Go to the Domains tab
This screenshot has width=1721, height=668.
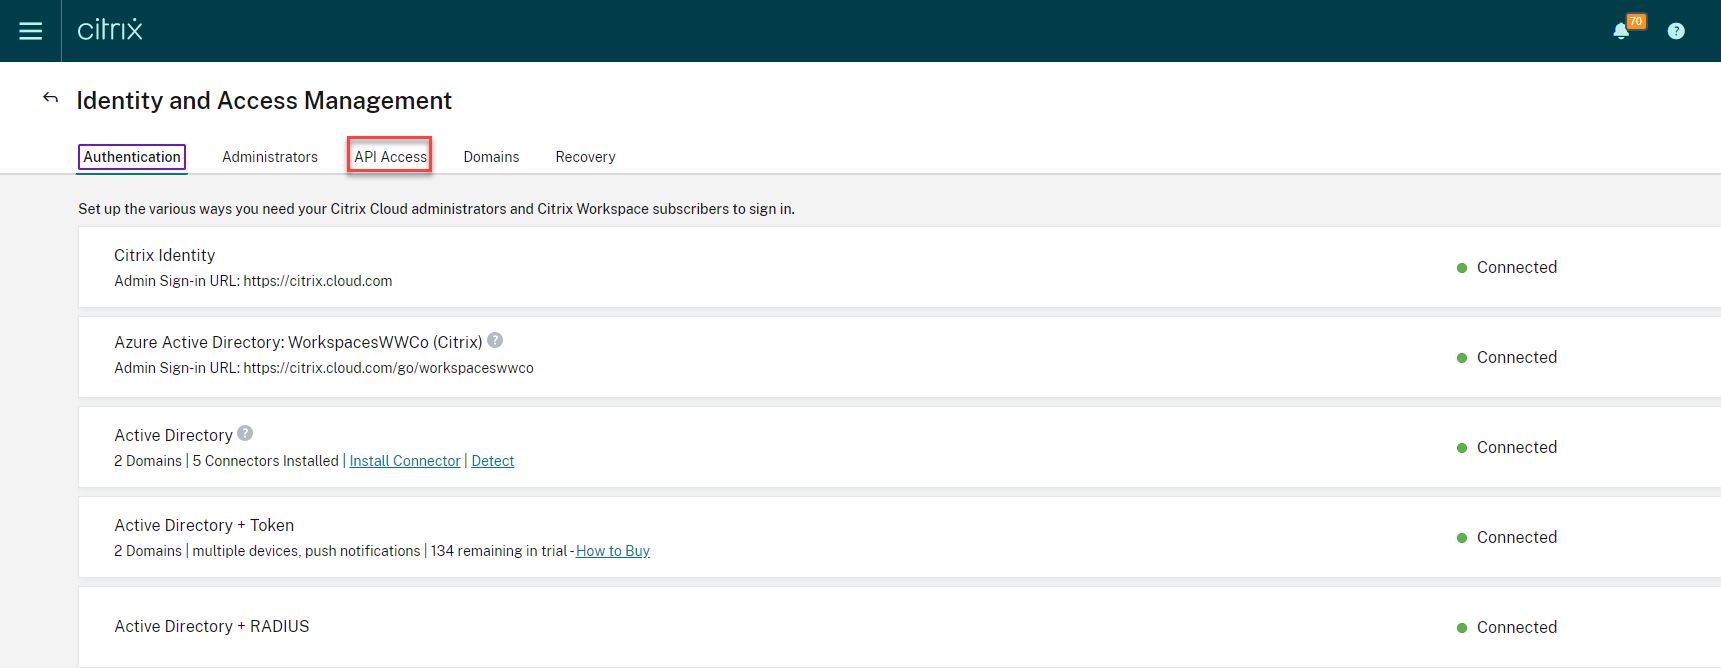pos(491,157)
